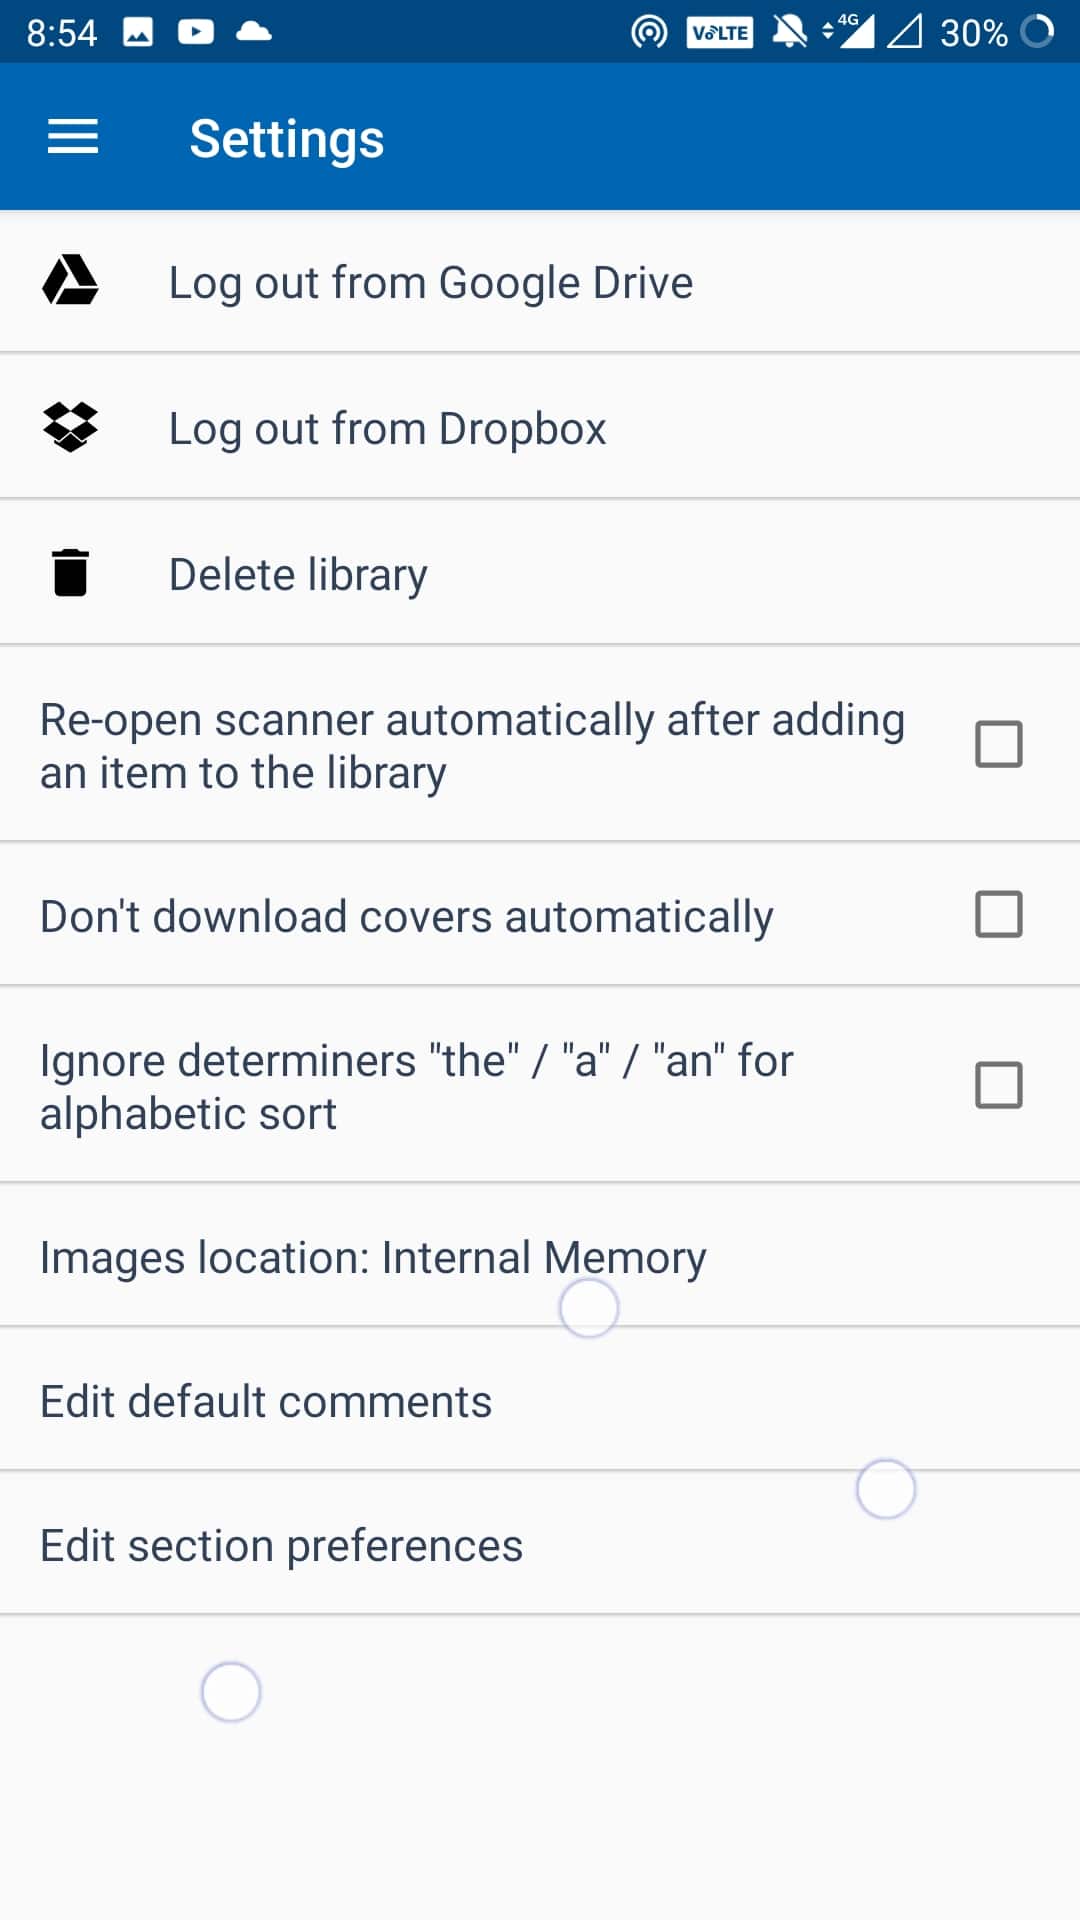Enable re-open scanner automatically checkbox

[x=998, y=744]
